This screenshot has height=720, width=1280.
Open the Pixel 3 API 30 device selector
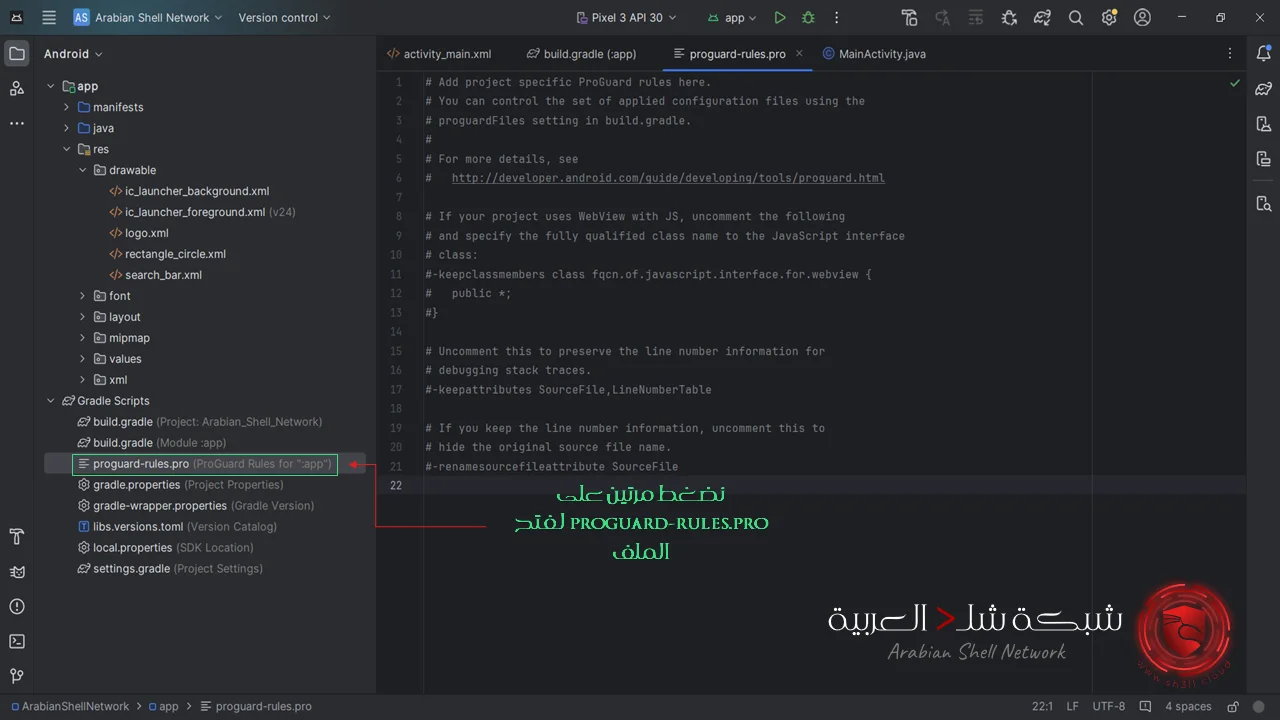tap(628, 18)
